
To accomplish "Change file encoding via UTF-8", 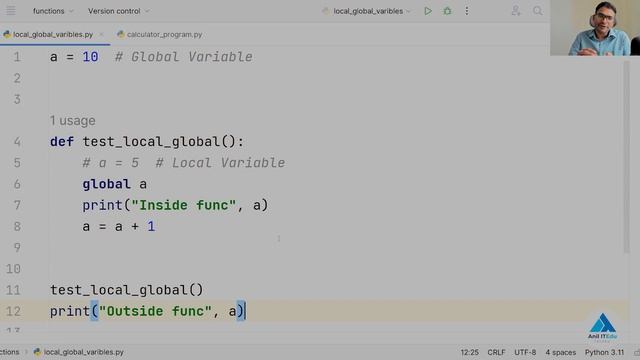I will (x=525, y=352).
